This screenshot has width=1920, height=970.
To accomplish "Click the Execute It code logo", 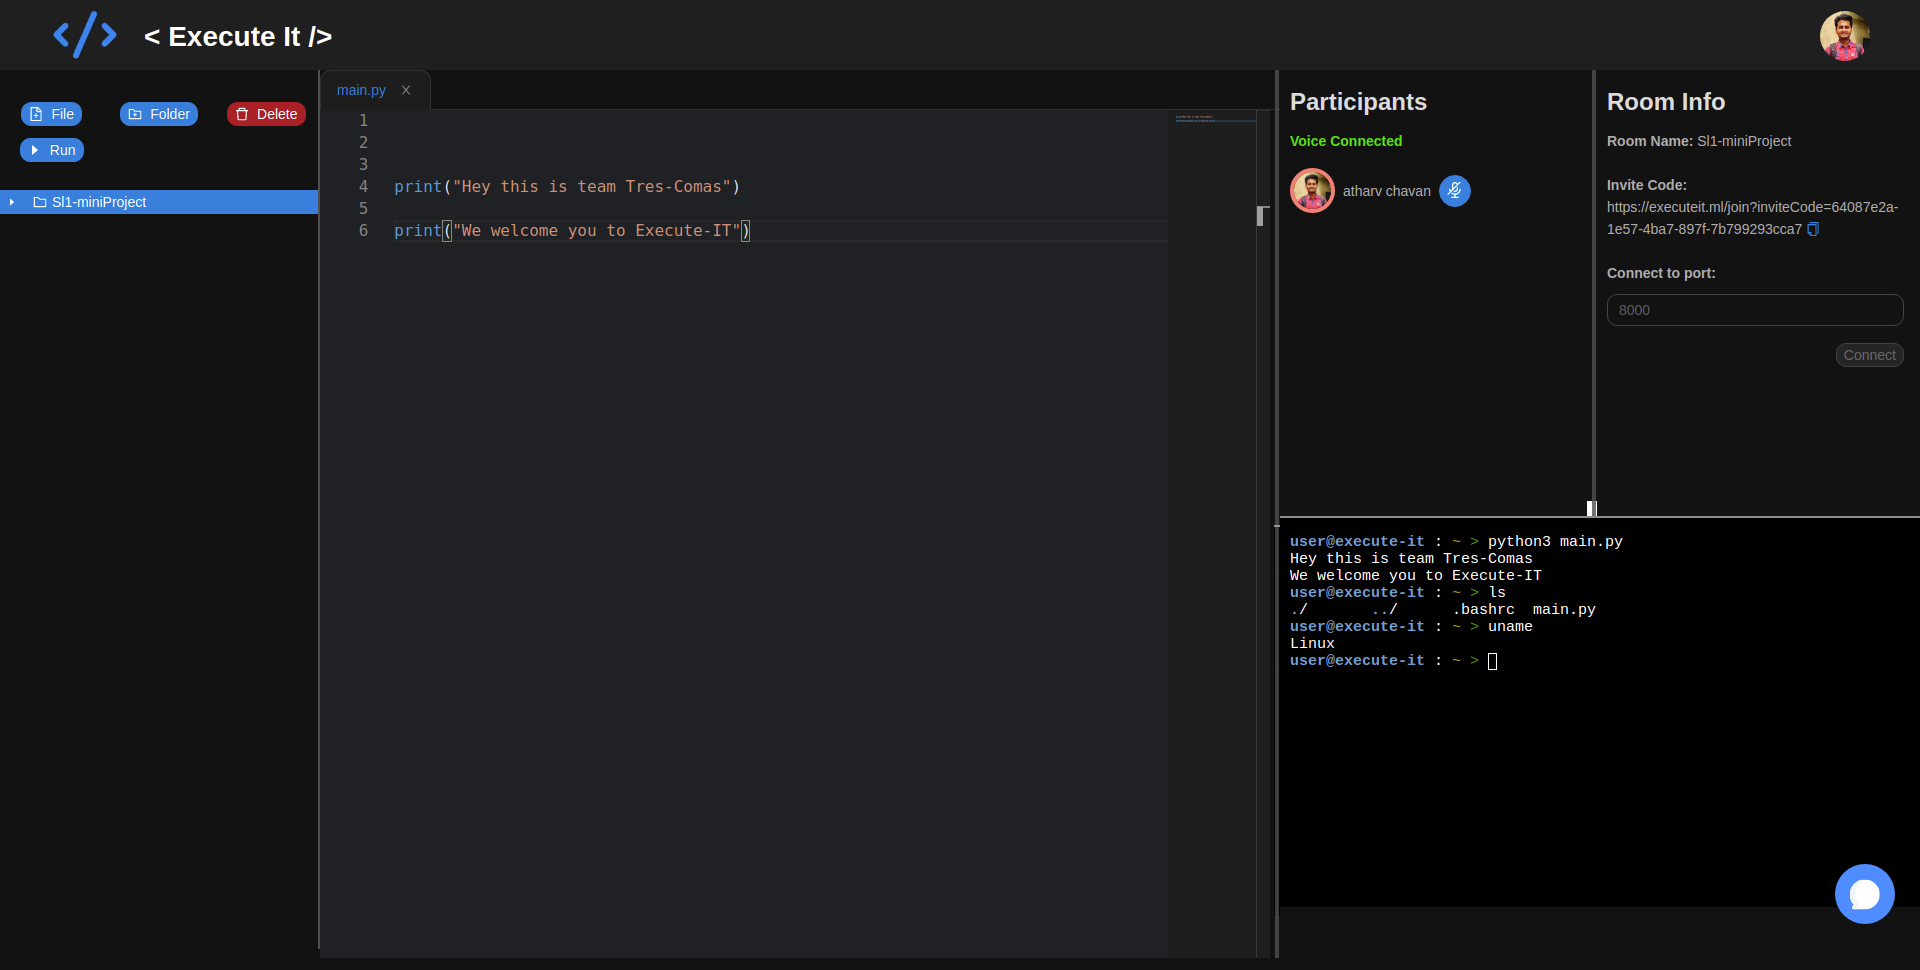I will tap(85, 36).
